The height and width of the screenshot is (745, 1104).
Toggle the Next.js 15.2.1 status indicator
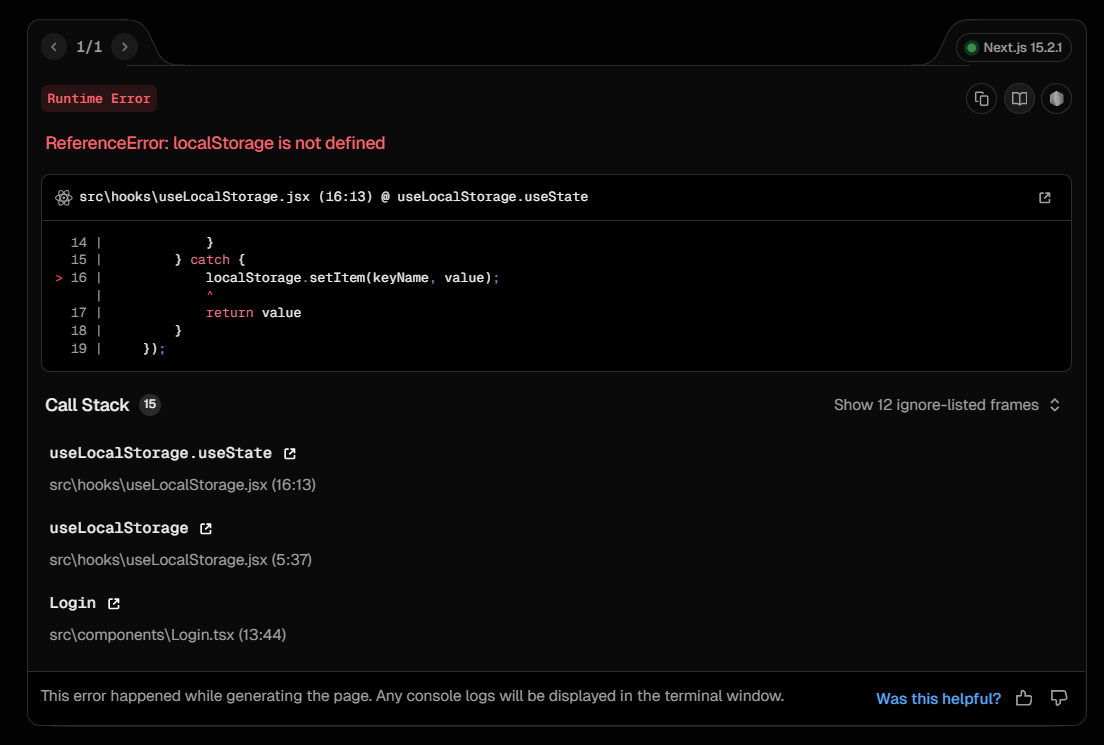point(1013,47)
